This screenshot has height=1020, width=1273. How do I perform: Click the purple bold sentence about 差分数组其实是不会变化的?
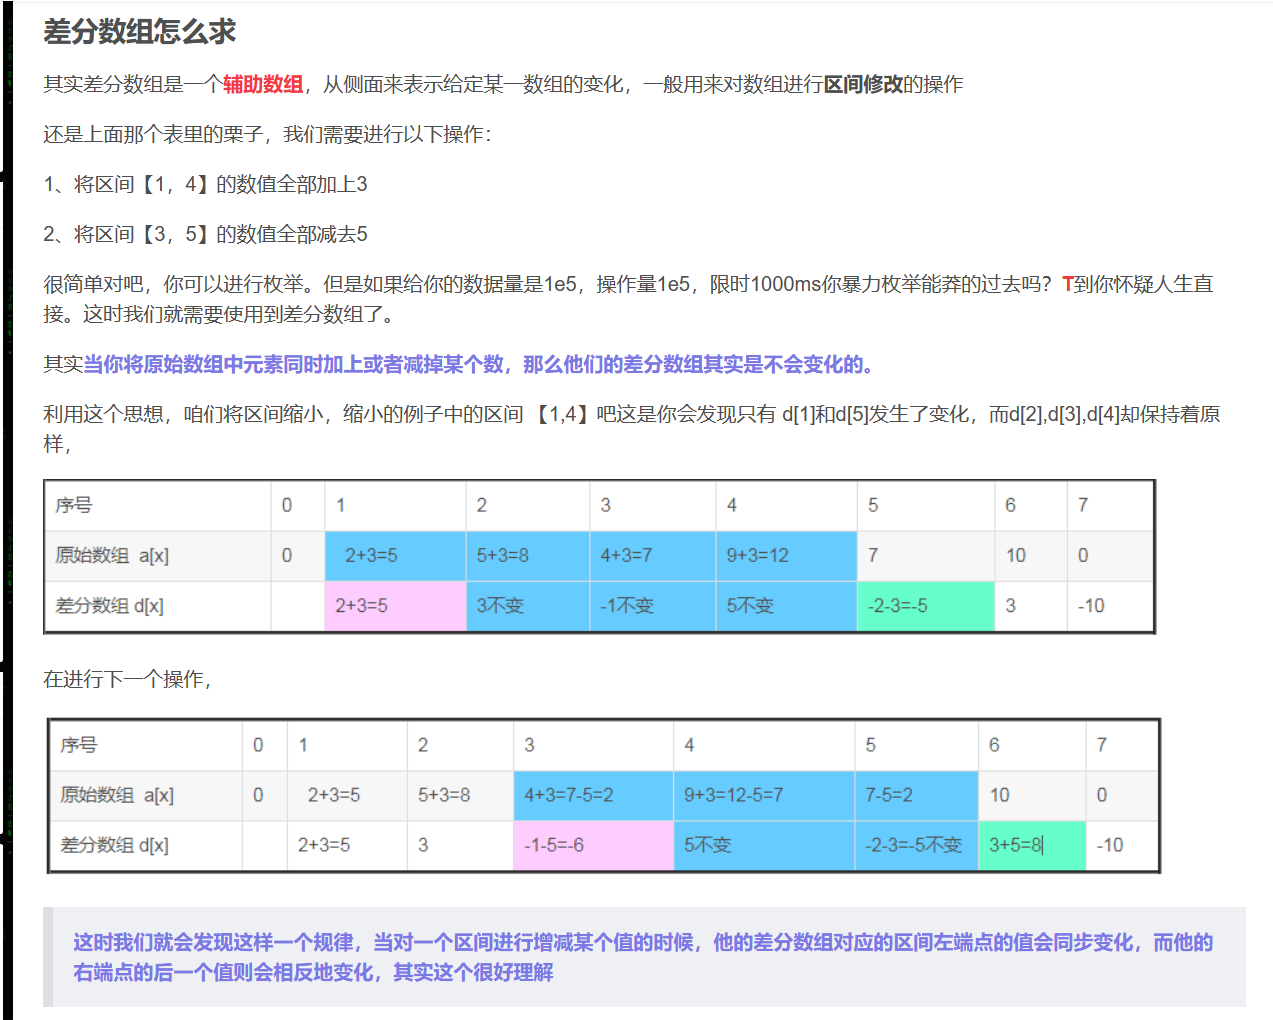(x=478, y=365)
